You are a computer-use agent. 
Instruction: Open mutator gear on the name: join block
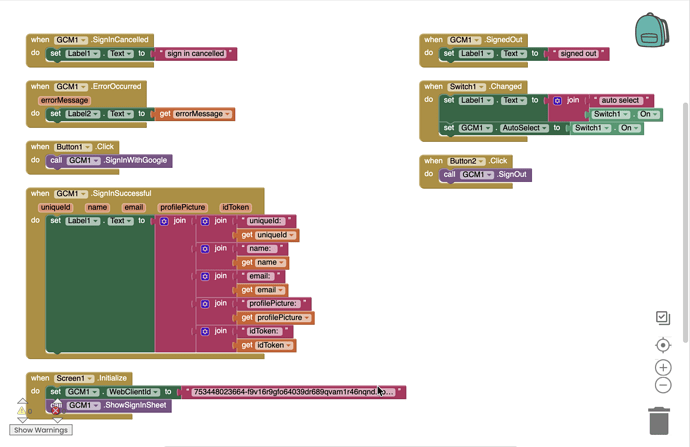click(205, 249)
